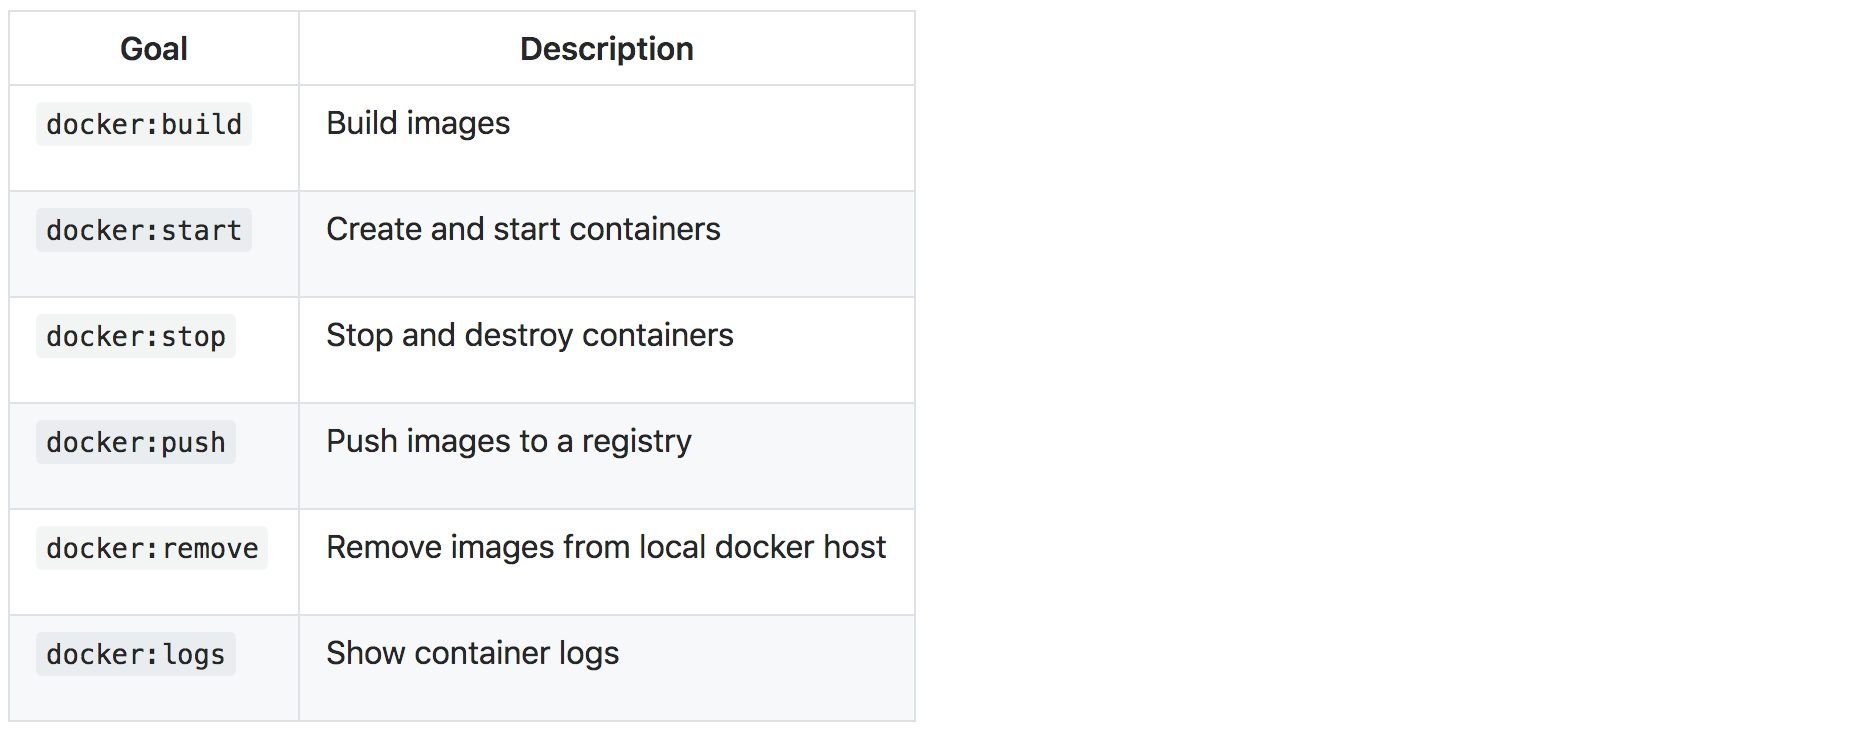Click the Description column header
Screen dimensions: 1864x730
click(x=606, y=49)
